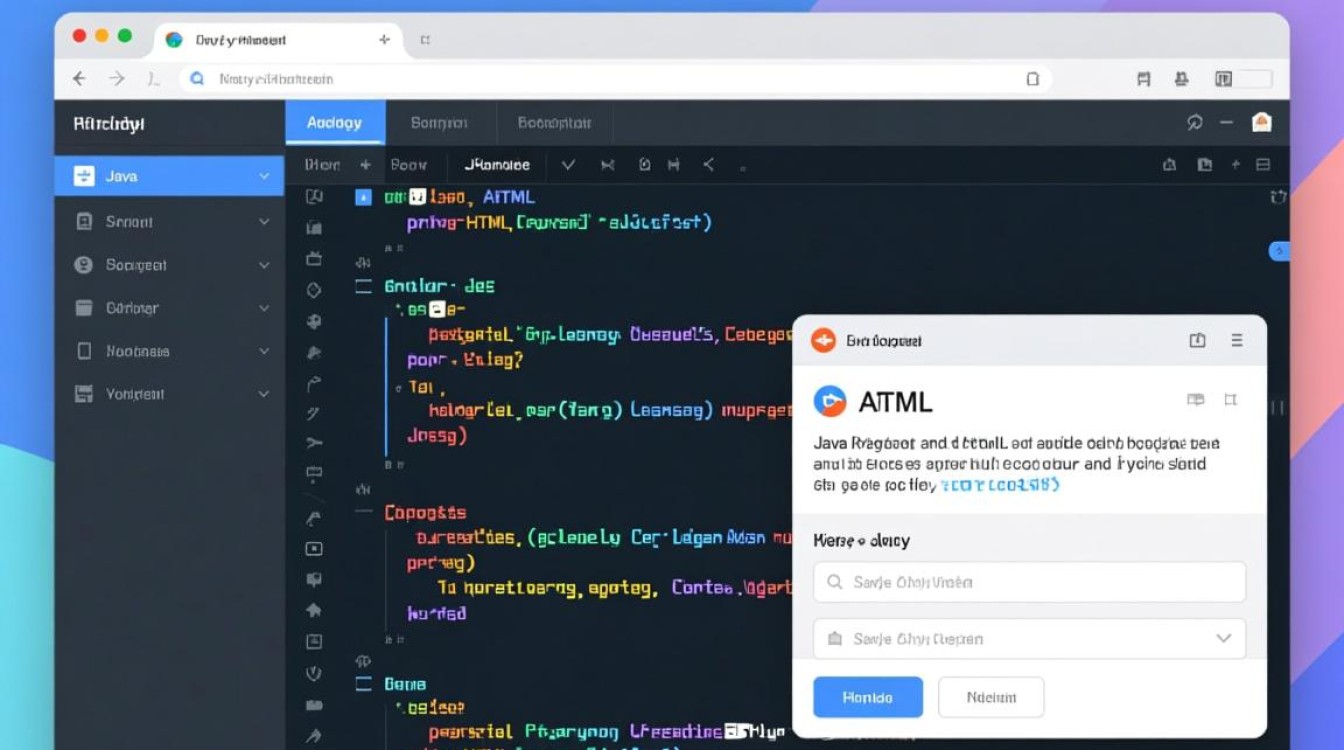Open the hamburger menu in the popup header
This screenshot has width=1344, height=750.
click(1237, 340)
